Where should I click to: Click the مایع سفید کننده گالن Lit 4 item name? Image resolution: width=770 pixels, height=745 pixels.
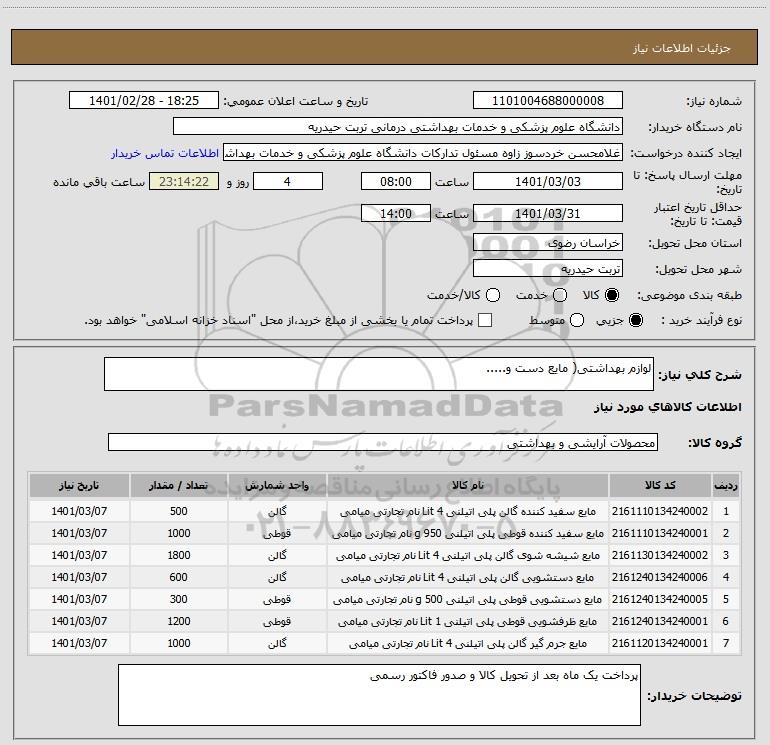468,512
